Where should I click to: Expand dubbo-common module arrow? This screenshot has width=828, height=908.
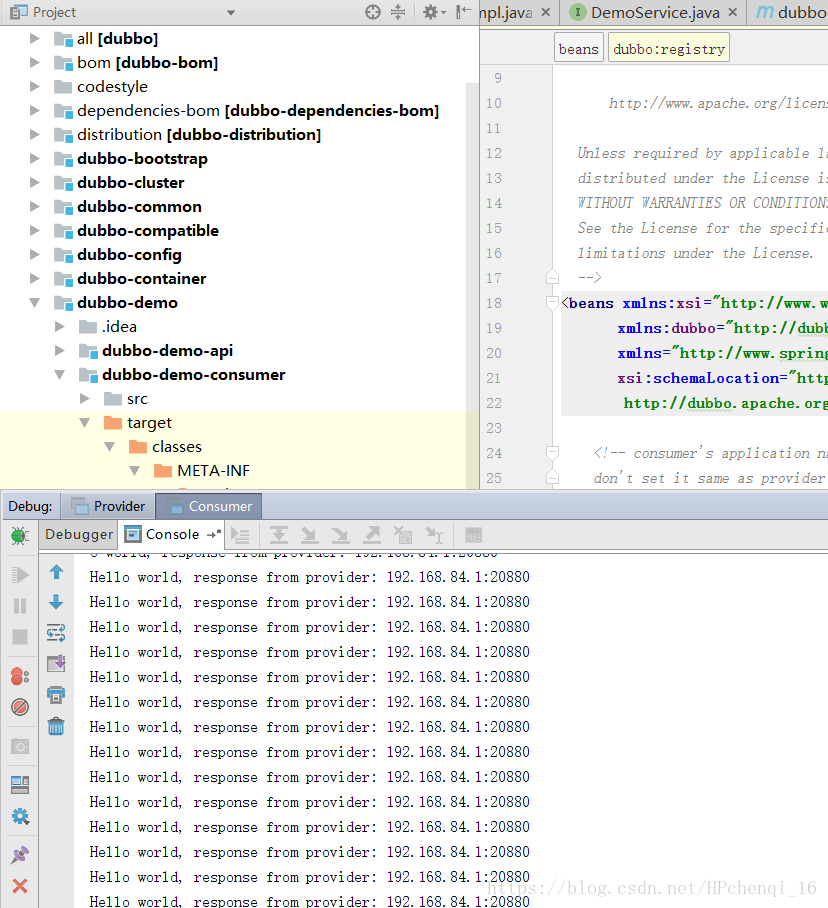[35, 206]
